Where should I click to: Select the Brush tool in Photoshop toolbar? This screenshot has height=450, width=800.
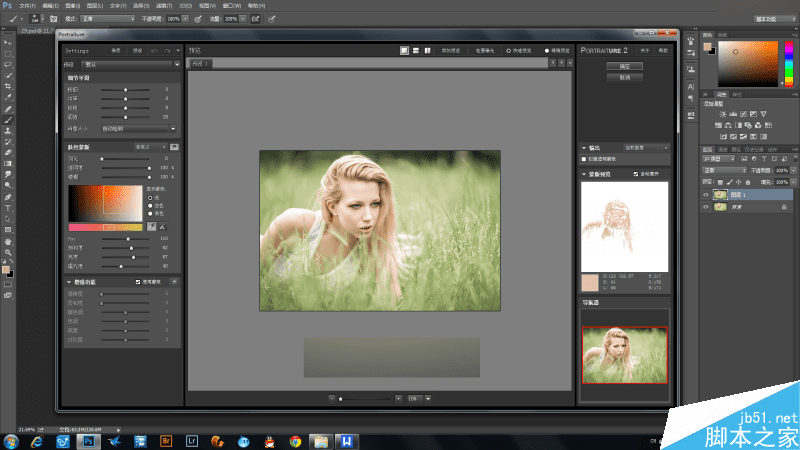[x=9, y=119]
